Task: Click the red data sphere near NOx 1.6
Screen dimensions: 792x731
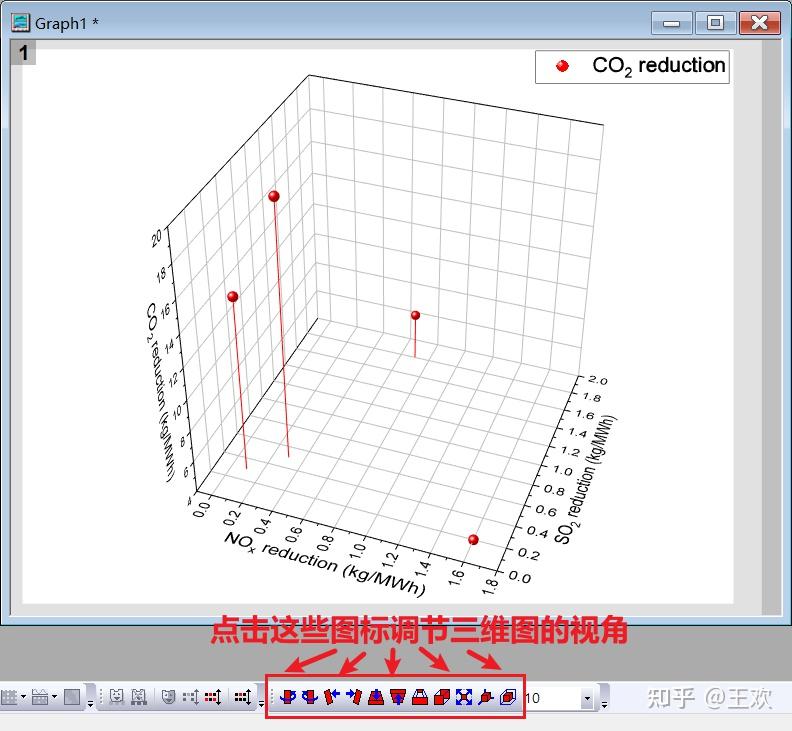Action: 473,540
